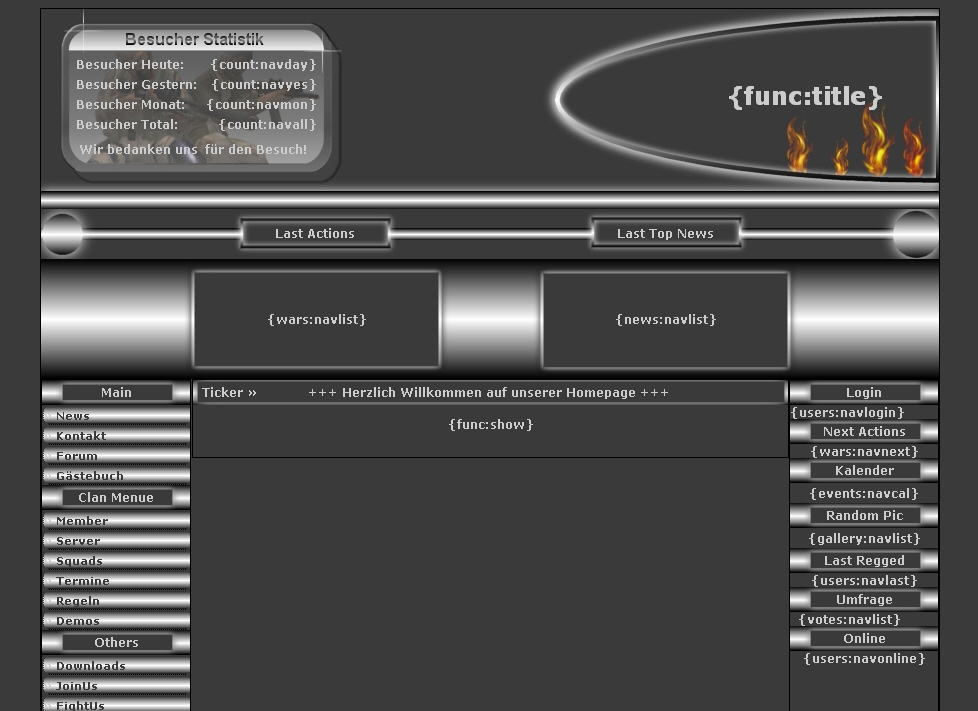
Task: Click the Last Regged panel header
Action: [864, 560]
